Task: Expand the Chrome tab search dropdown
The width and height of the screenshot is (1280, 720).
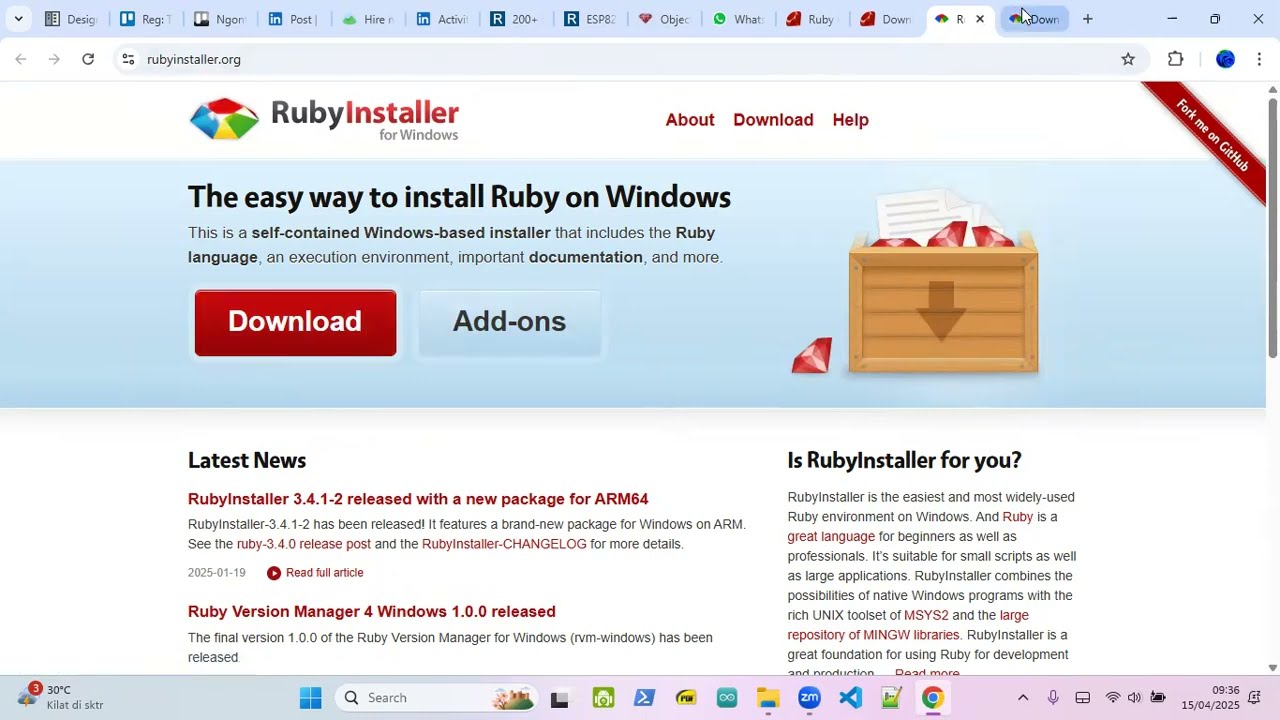Action: tap(18, 19)
